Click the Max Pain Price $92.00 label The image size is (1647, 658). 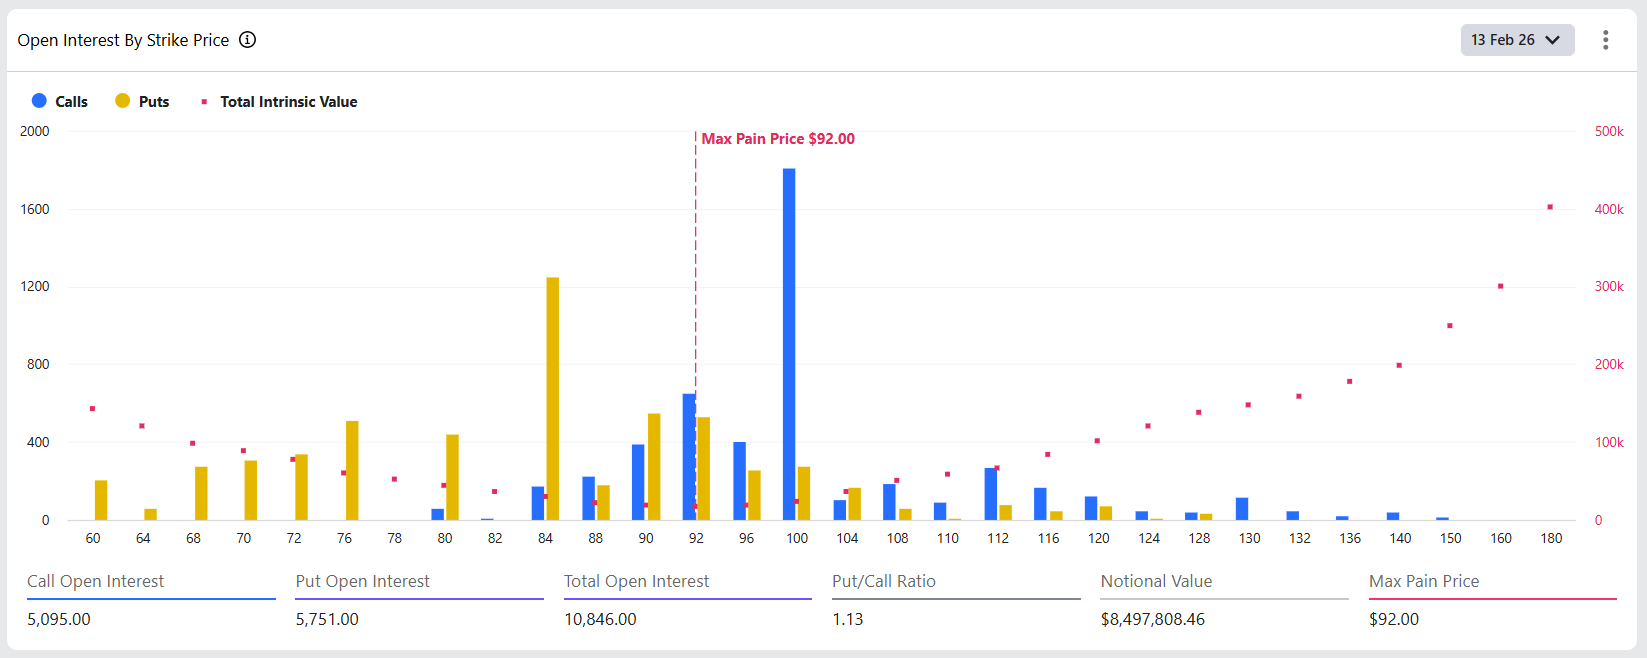tap(777, 139)
